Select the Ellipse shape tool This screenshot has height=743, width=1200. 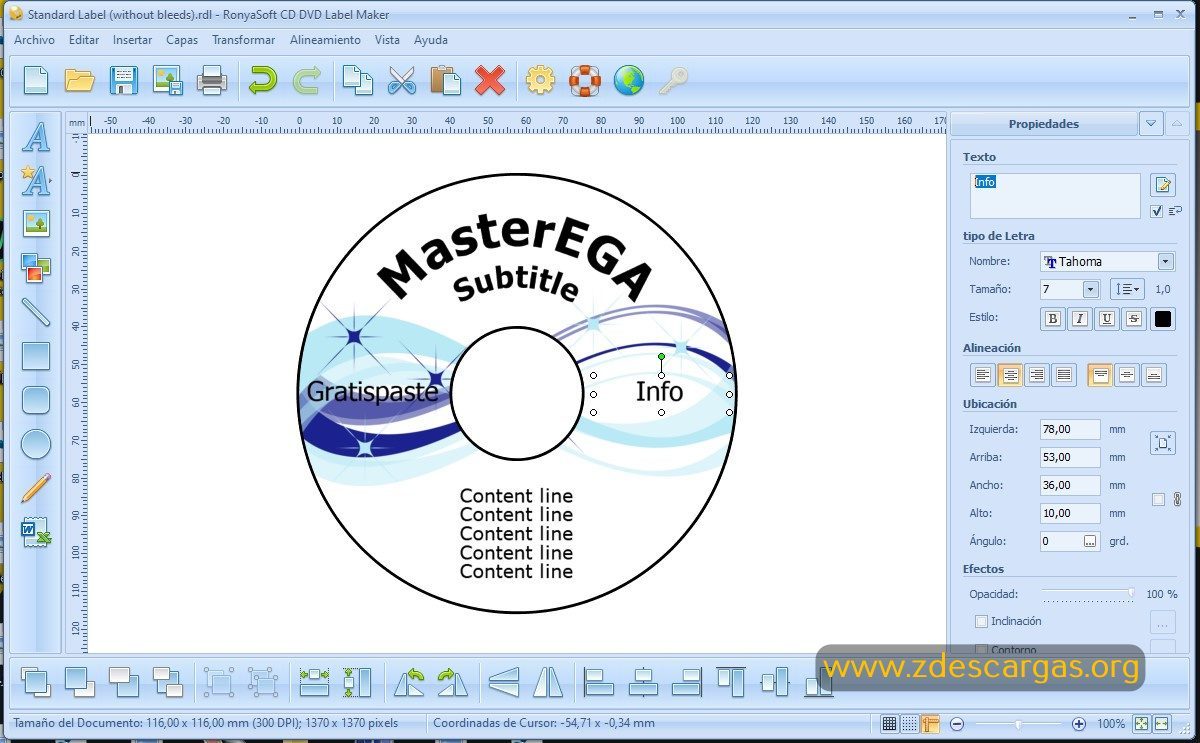coord(36,443)
